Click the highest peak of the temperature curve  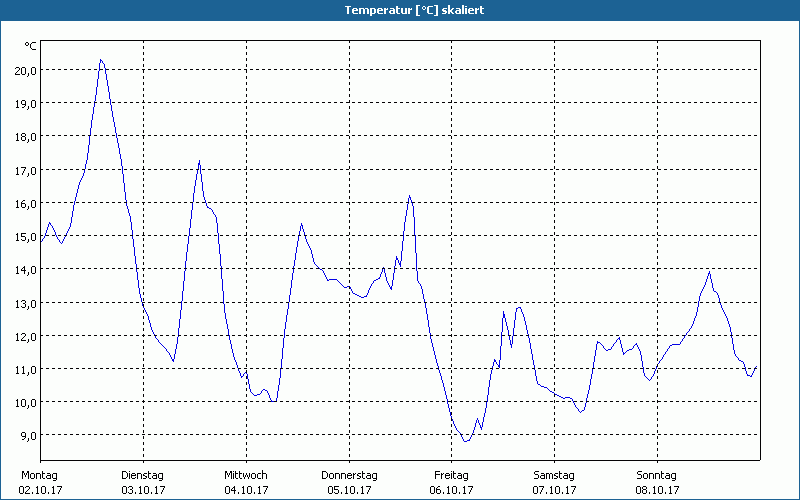click(x=101, y=60)
